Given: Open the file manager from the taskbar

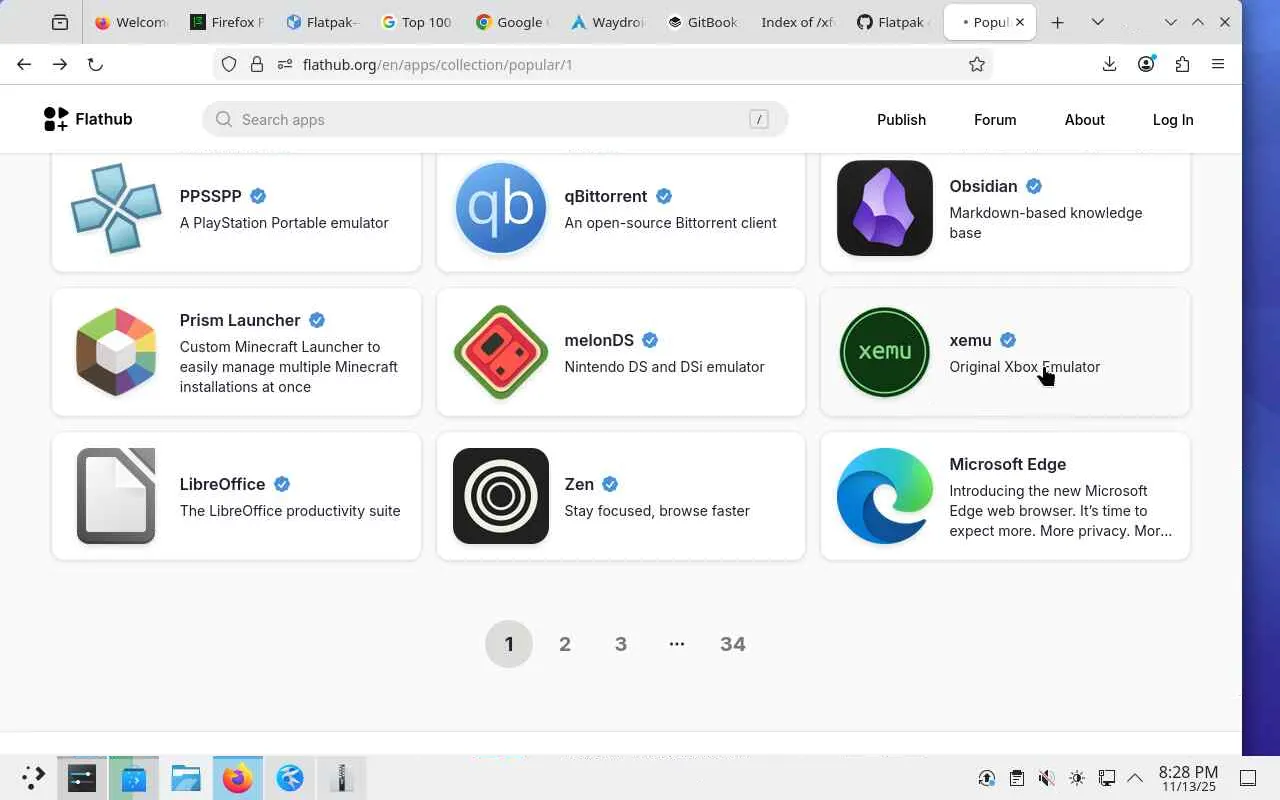Looking at the screenshot, I should [186, 778].
